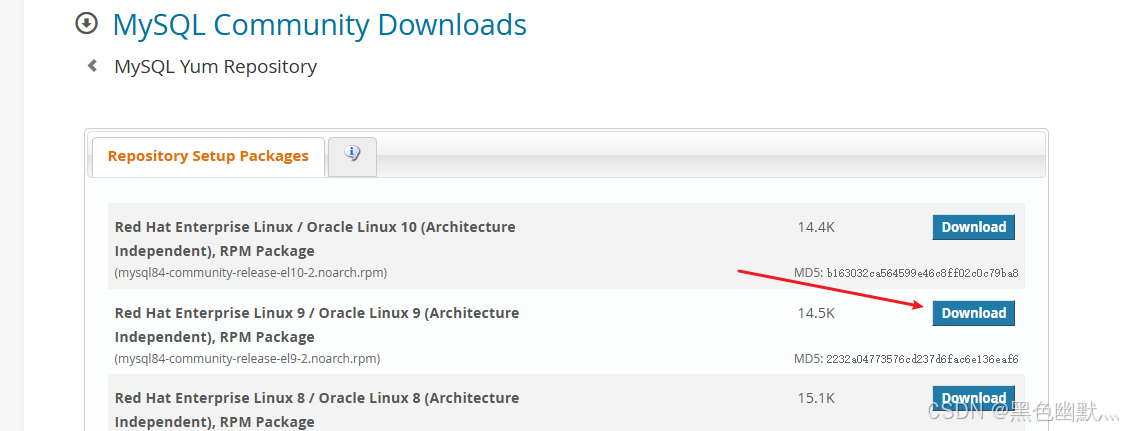Click Red Hat Enterprise Linux 10 package title
The height and width of the screenshot is (431, 1123).
(x=315, y=239)
